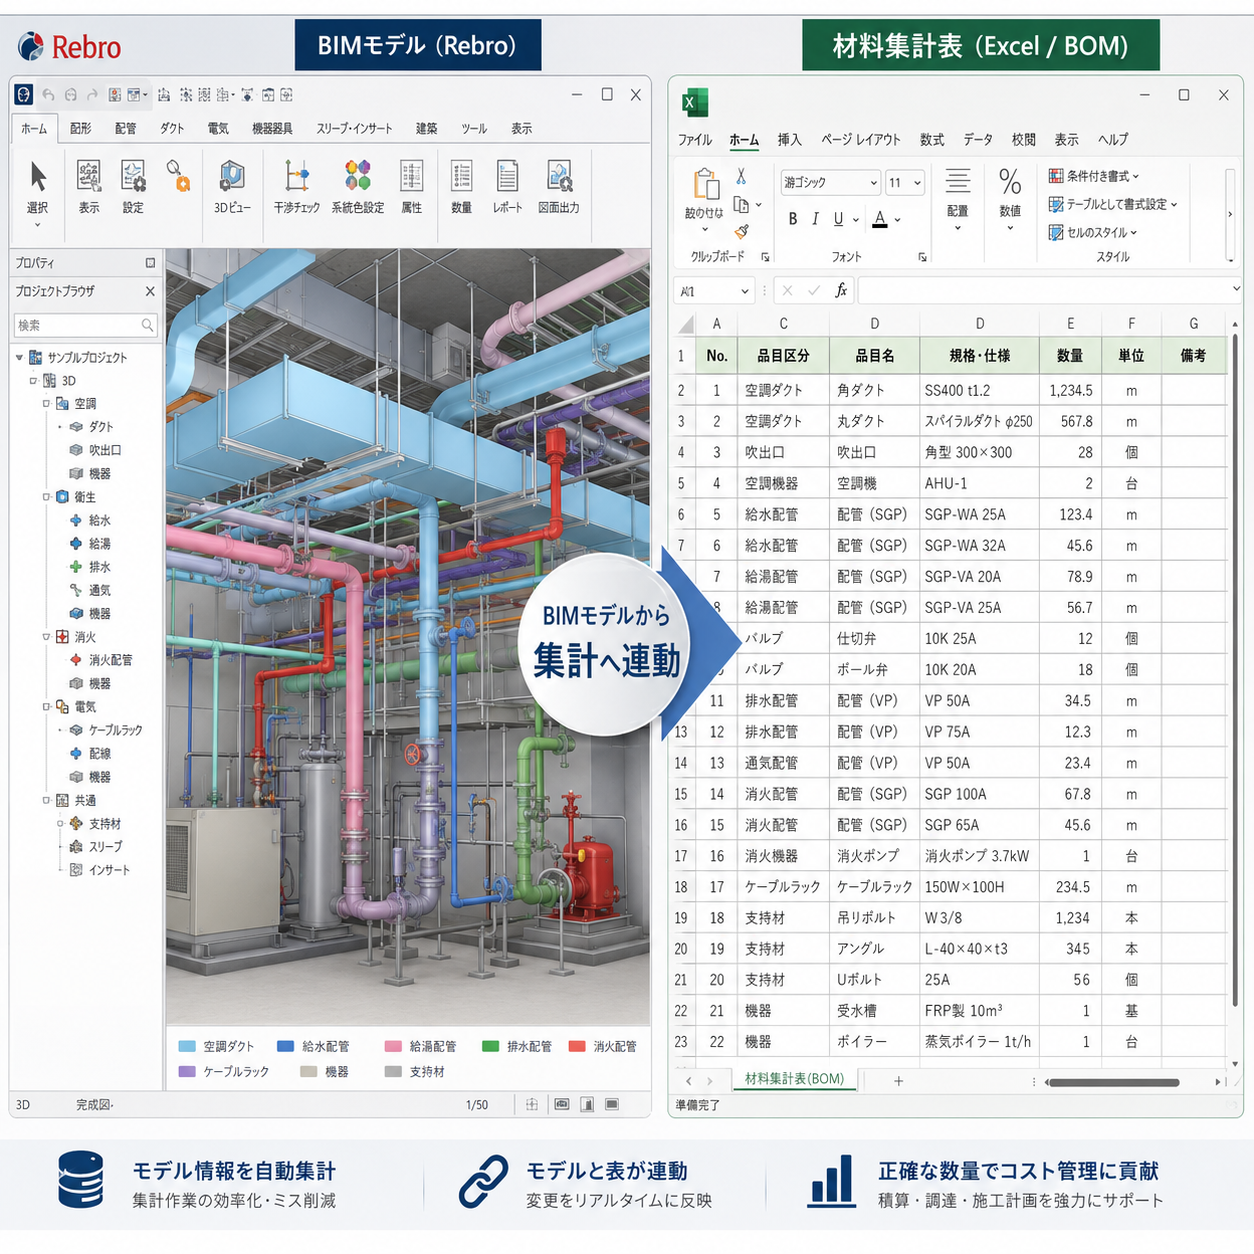Open セルのスタイル menu
Viewport: 1254px width, 1254px height.
[1092, 232]
